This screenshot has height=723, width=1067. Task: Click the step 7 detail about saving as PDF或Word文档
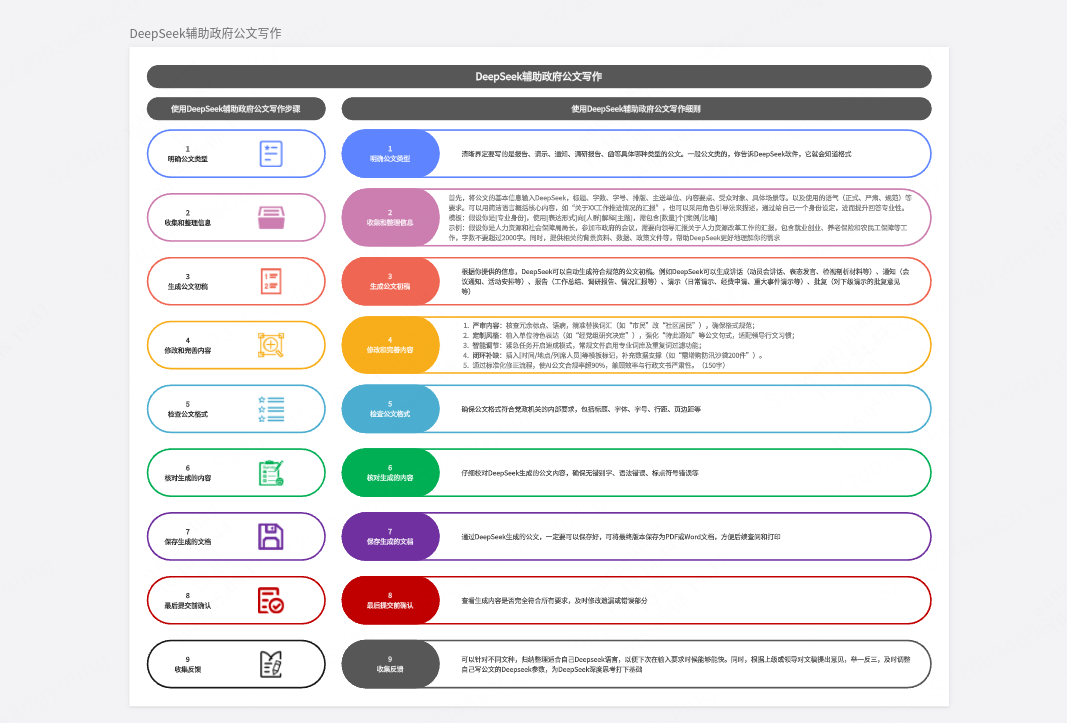[x=621, y=536]
